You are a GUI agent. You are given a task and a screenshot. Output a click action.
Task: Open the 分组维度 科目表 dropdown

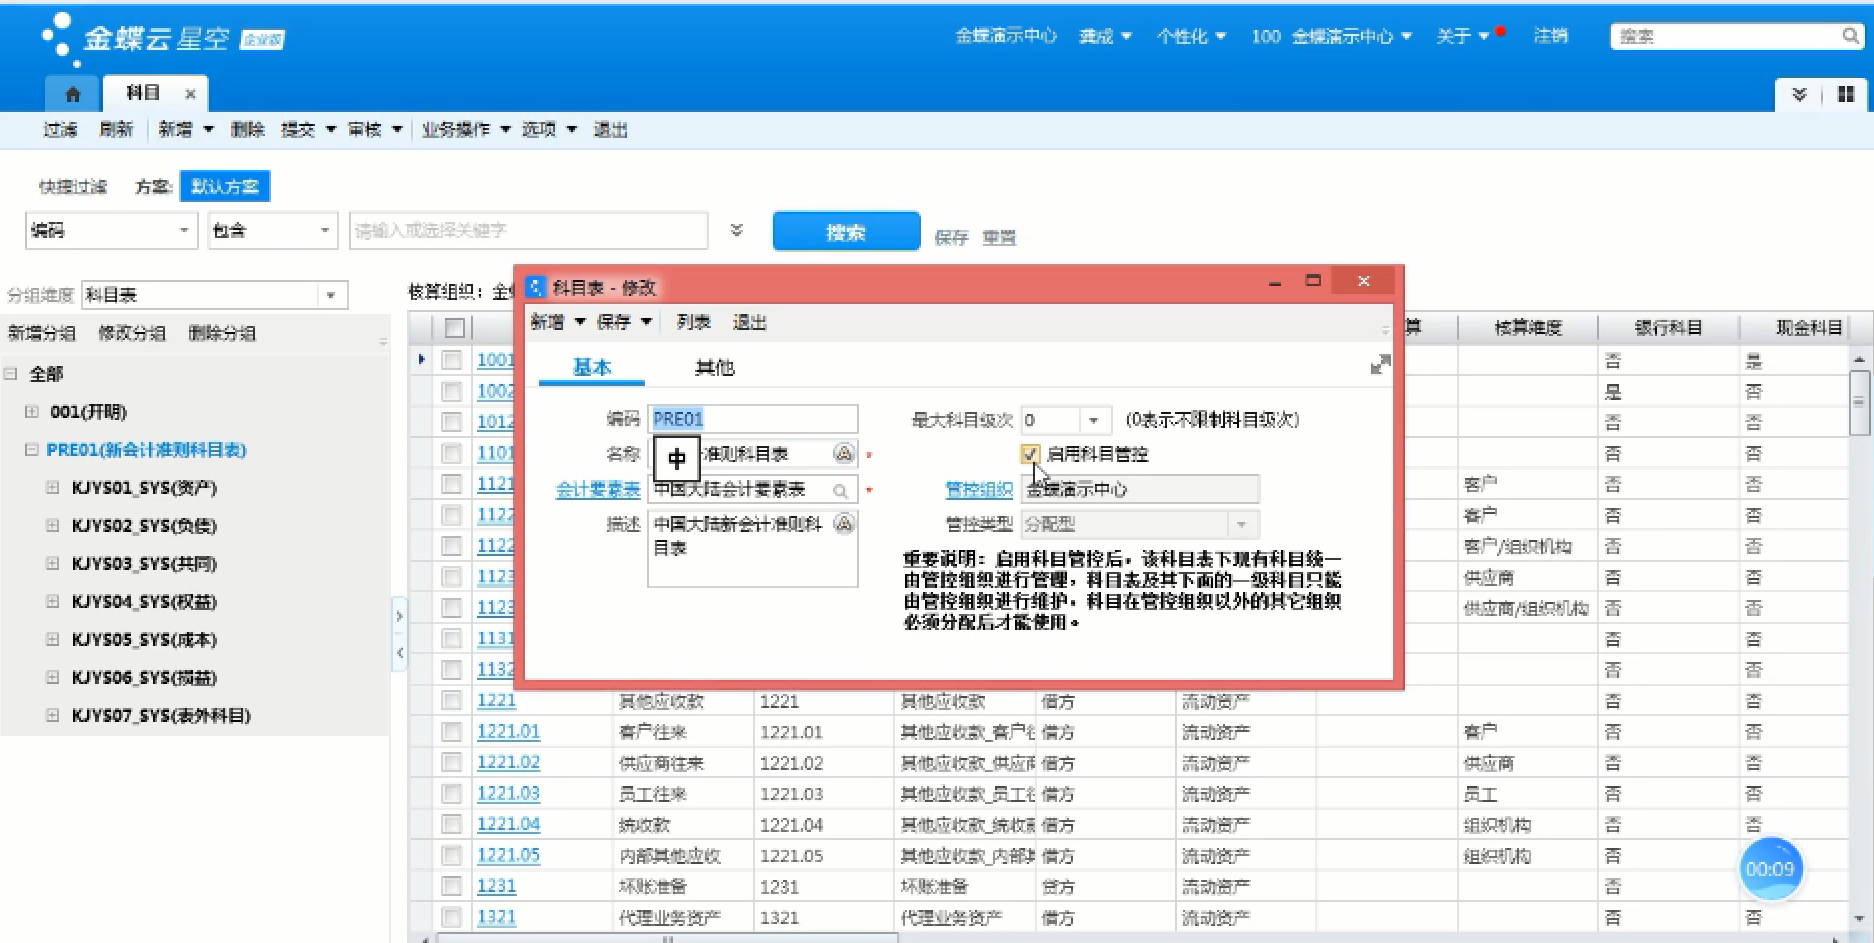tap(330, 295)
